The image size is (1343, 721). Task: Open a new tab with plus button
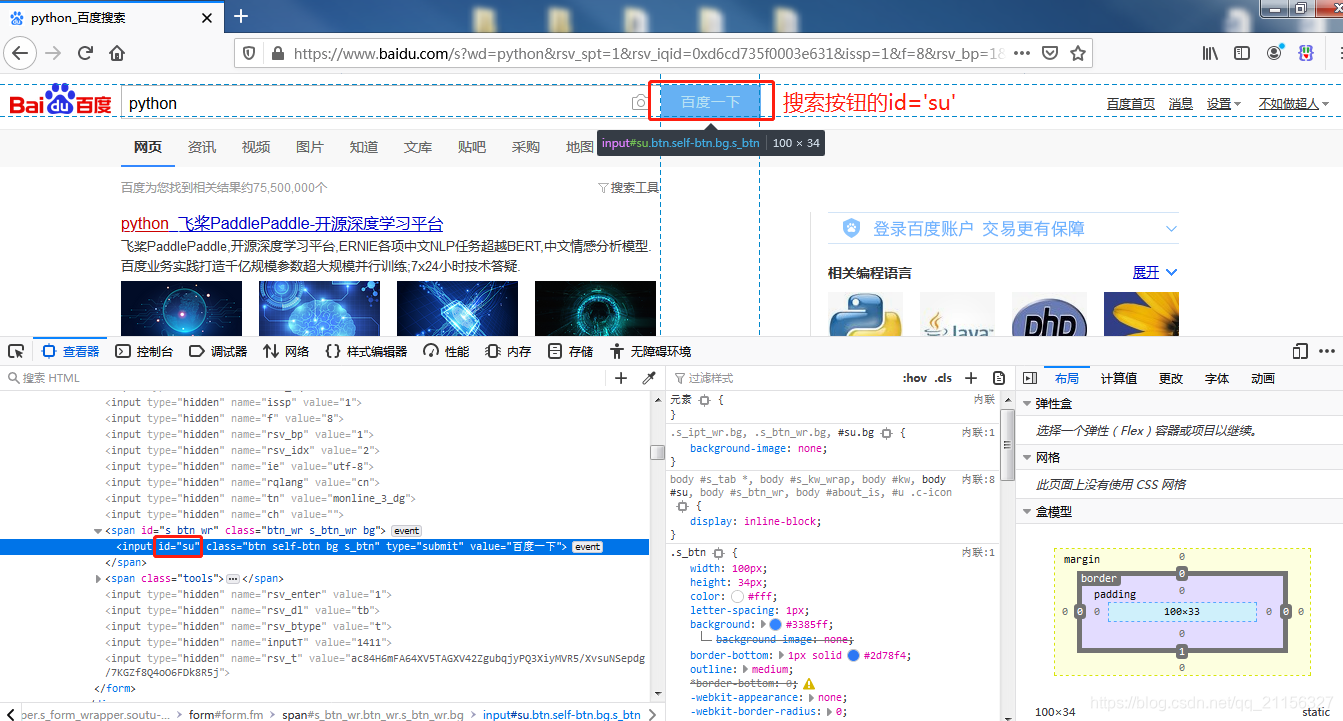[241, 16]
